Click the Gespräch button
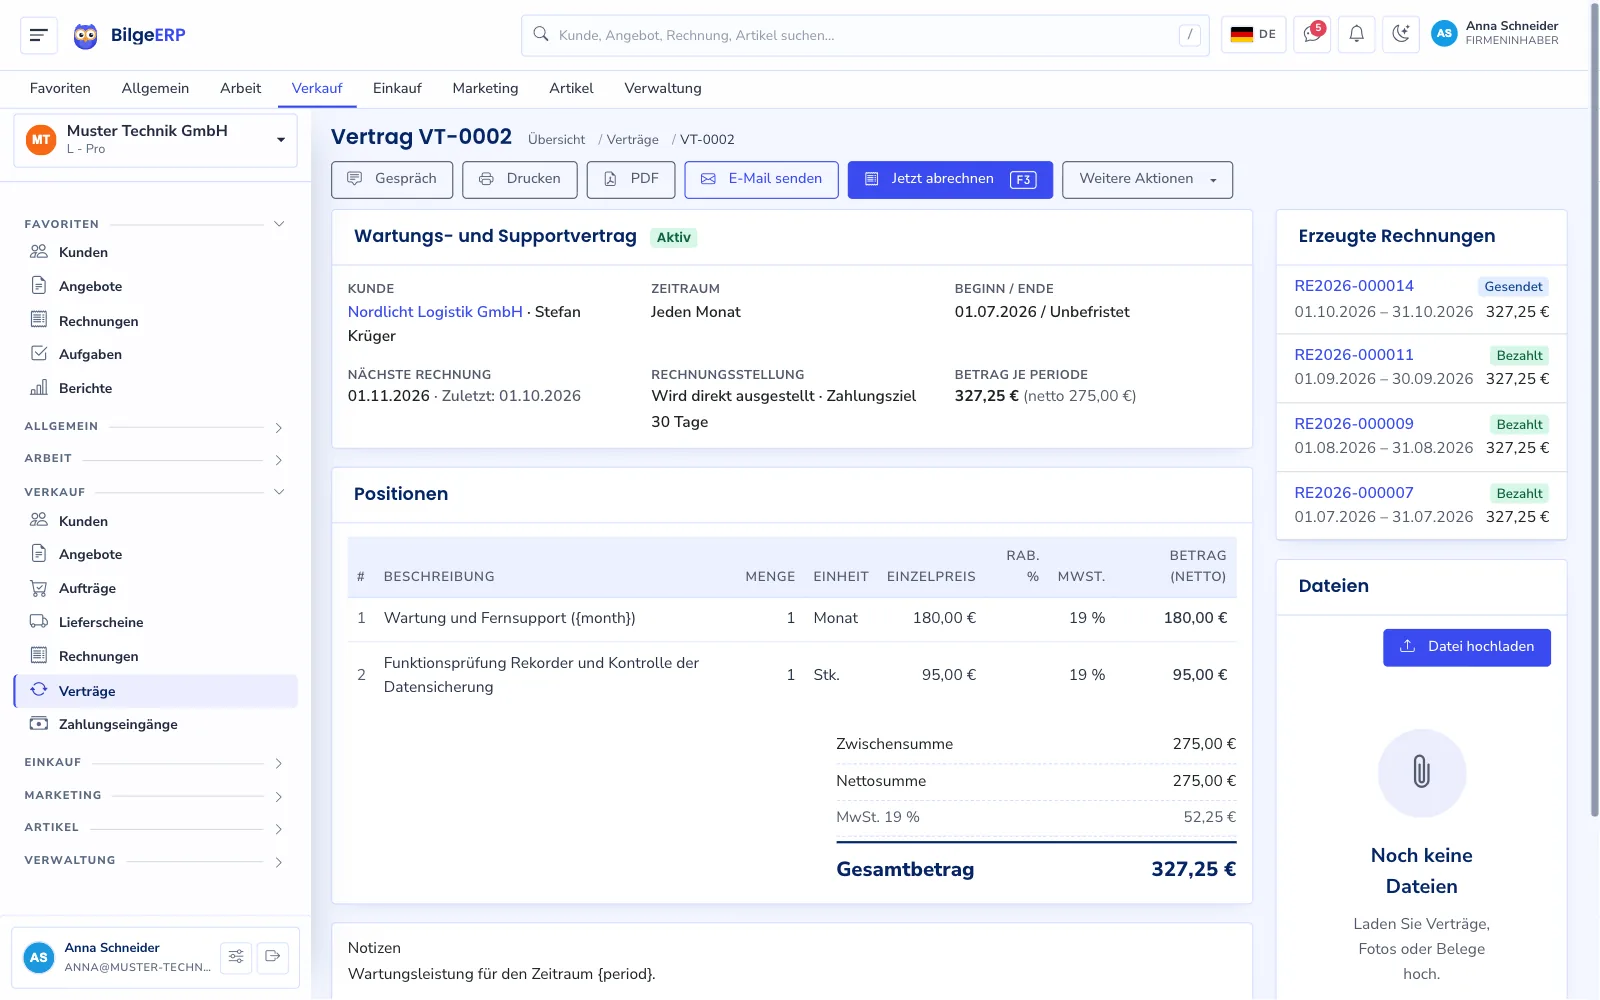Image resolution: width=1600 pixels, height=1000 pixels. tap(392, 180)
